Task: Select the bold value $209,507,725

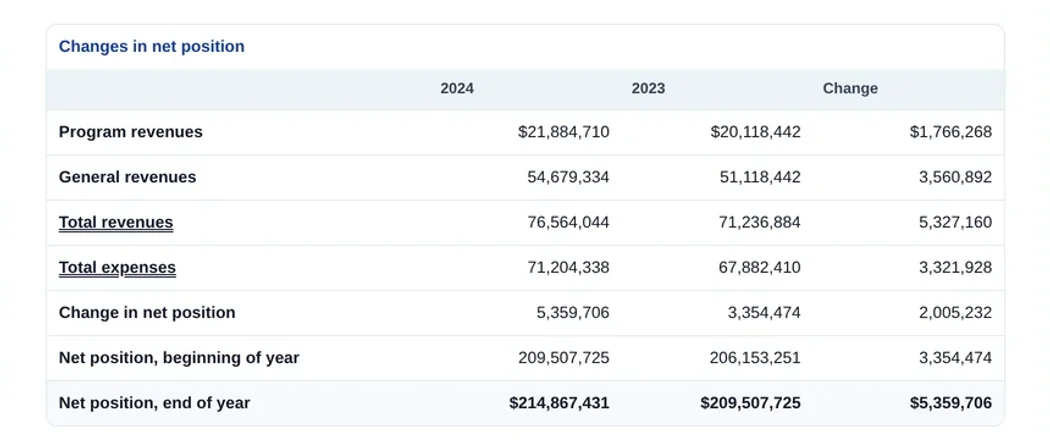Action: click(751, 403)
